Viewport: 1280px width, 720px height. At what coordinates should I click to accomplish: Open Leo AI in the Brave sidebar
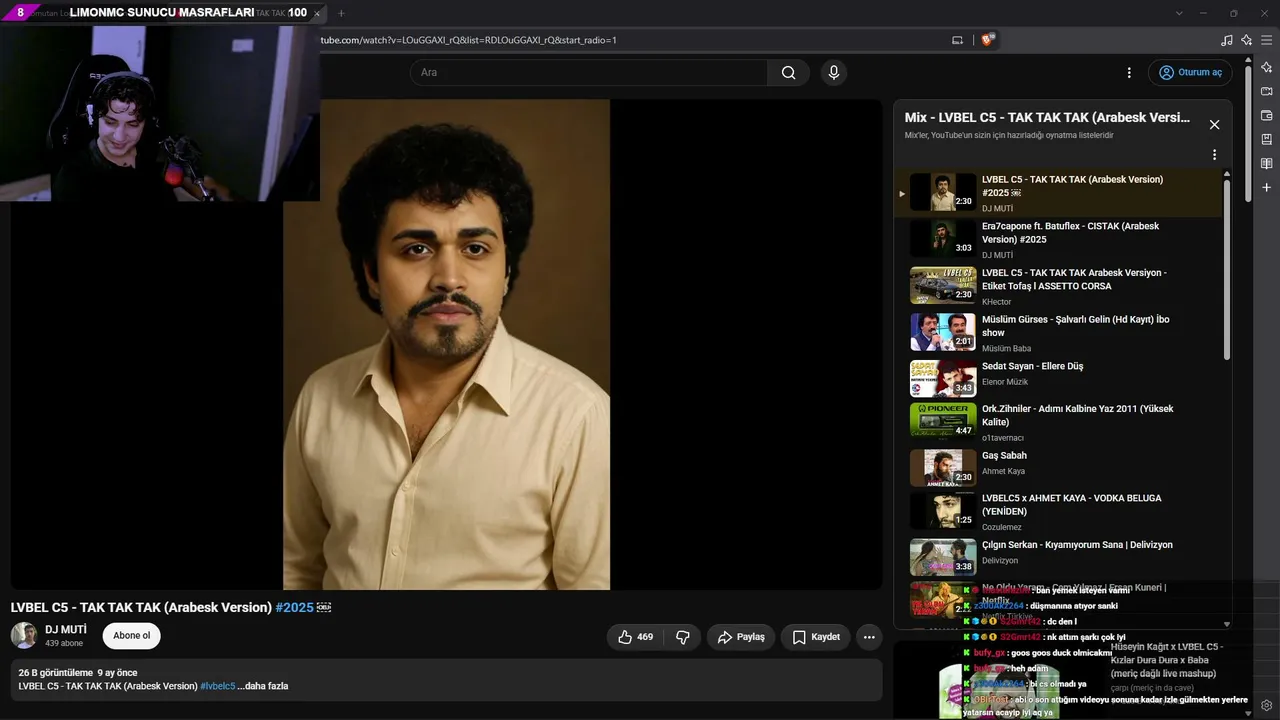pyautogui.click(x=1267, y=67)
